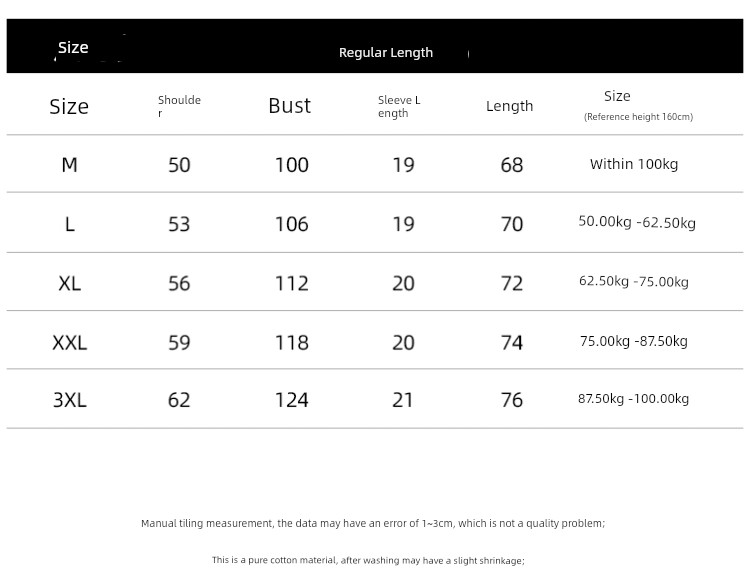Screen dimensions: 748x580
Task: Select the white "Size" label in black banner
Action: click(73, 48)
